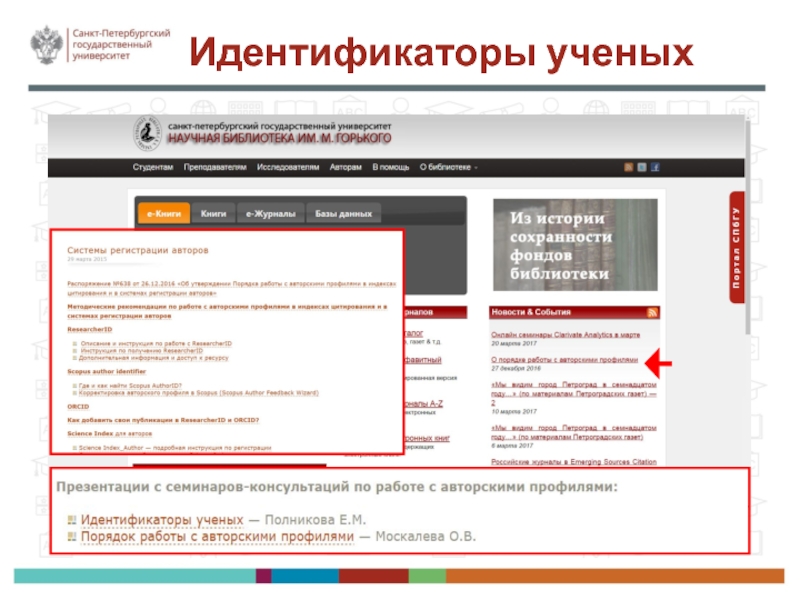800x600 pixels.
Task: Open the Исследователям menu item
Action: [288, 167]
